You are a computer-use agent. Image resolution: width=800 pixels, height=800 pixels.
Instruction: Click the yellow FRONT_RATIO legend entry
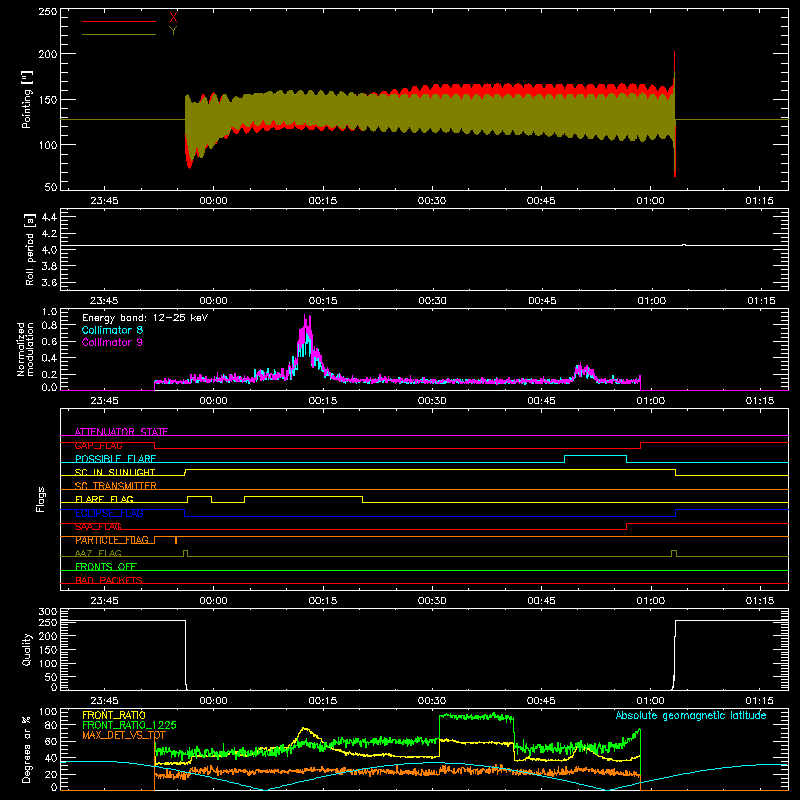click(114, 715)
